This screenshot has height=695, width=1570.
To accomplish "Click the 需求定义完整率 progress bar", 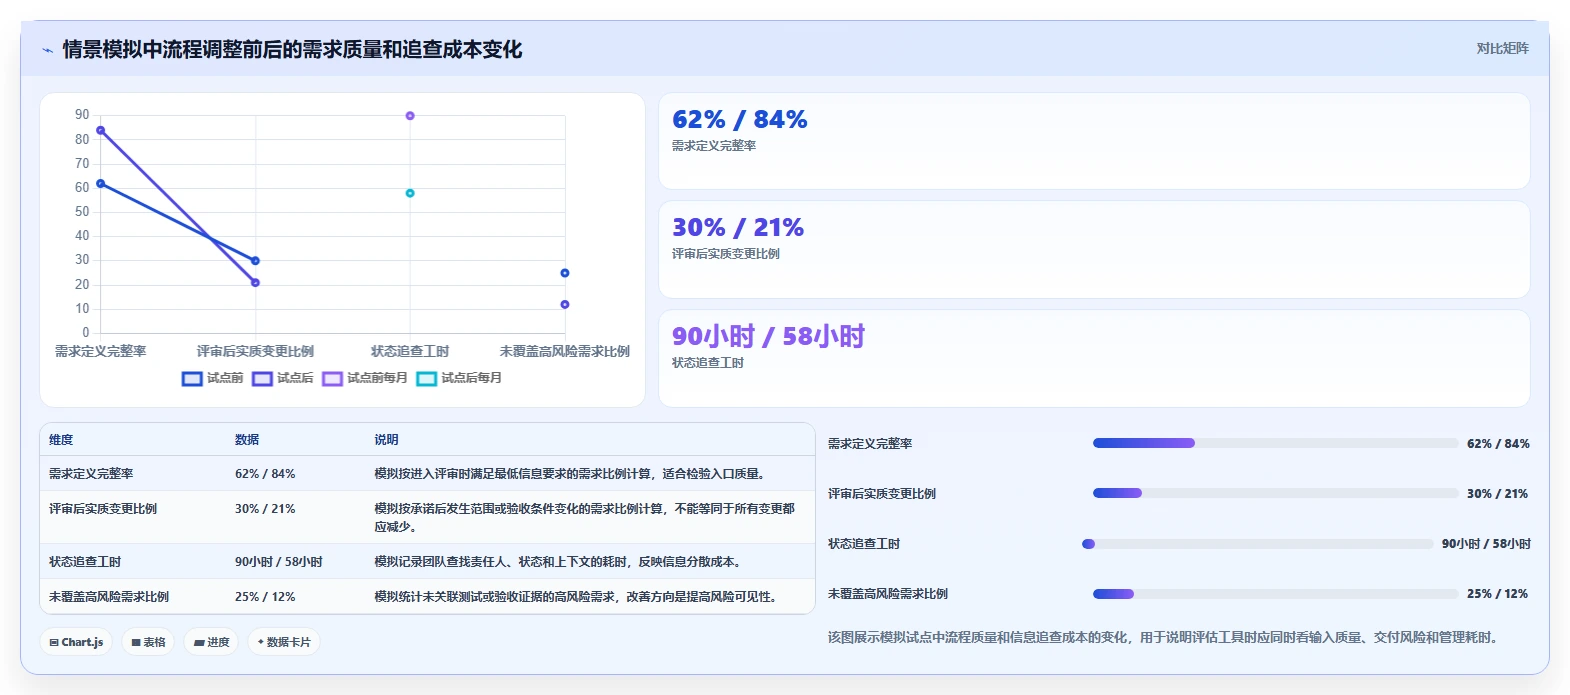I will coord(1275,443).
